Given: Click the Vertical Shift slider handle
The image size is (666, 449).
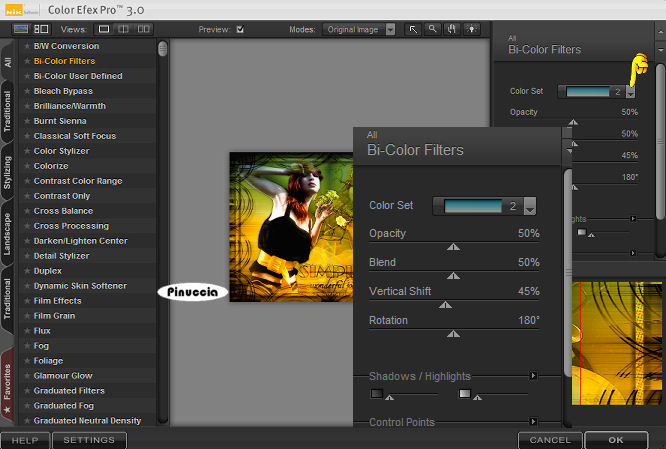Looking at the screenshot, I should (445, 305).
